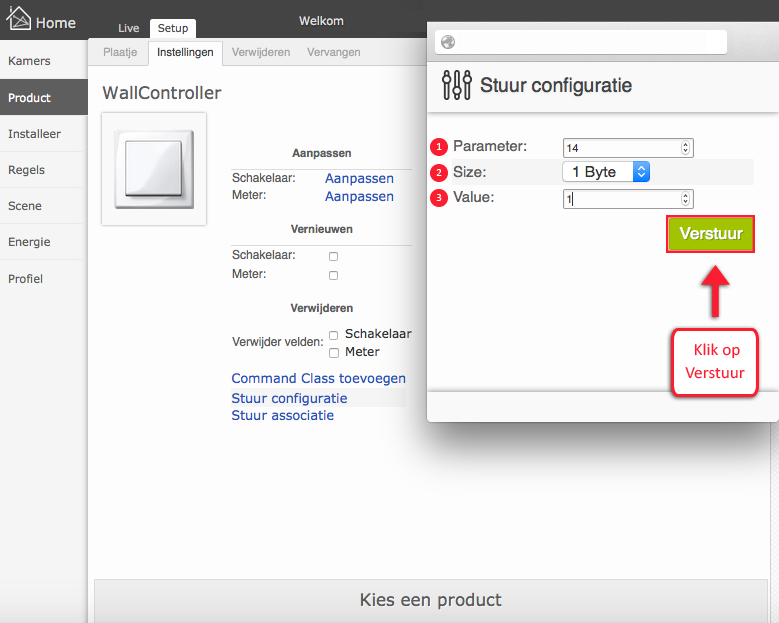Enable Meter checkbox under Verwijder velden
This screenshot has width=779, height=623.
point(334,353)
